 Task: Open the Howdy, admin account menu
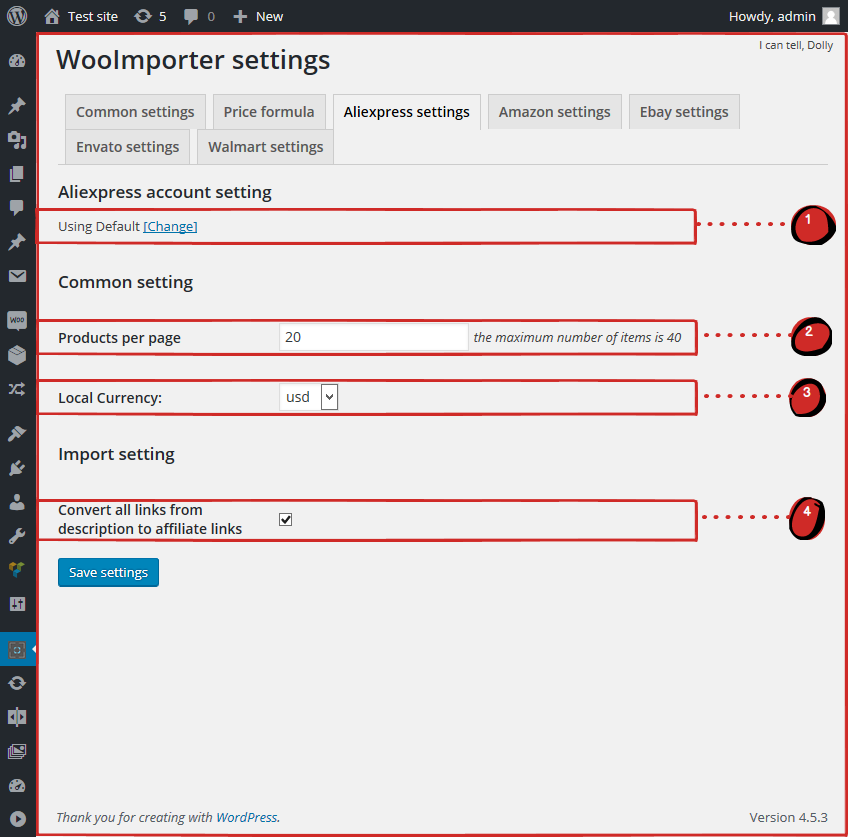(772, 17)
